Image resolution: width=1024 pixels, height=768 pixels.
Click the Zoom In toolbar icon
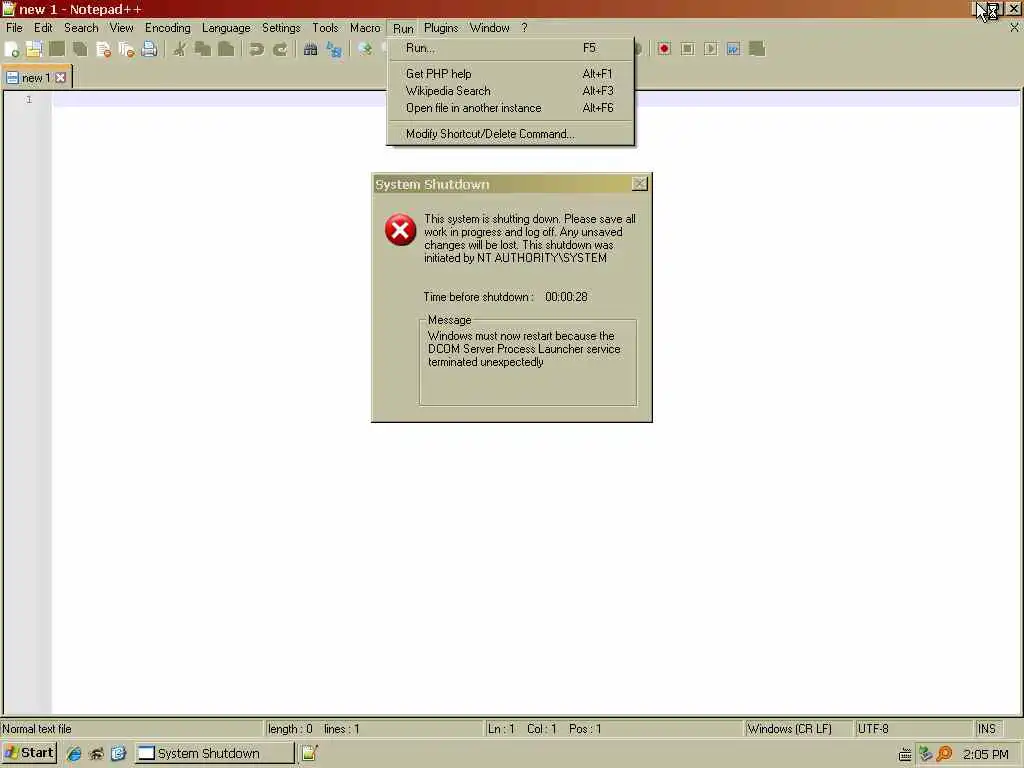[364, 49]
